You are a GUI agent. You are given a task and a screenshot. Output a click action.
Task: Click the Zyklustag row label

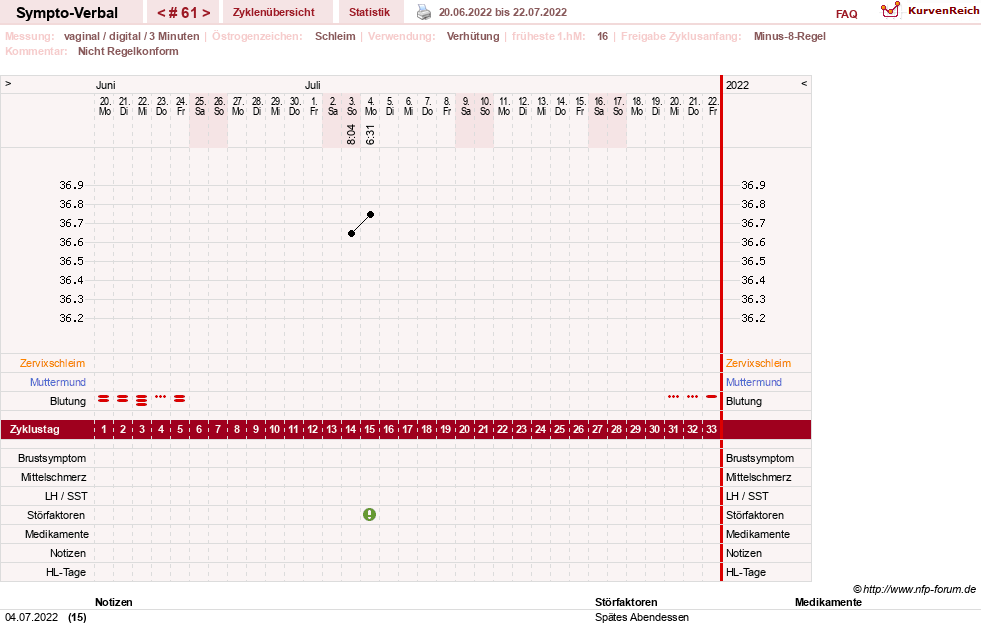(x=34, y=430)
